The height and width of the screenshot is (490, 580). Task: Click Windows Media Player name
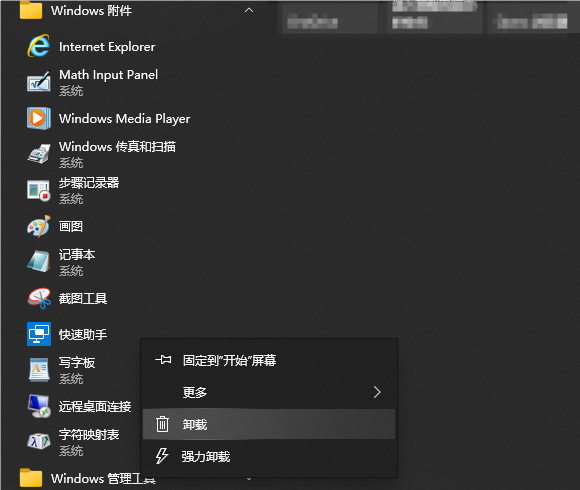pyautogui.click(x=125, y=119)
